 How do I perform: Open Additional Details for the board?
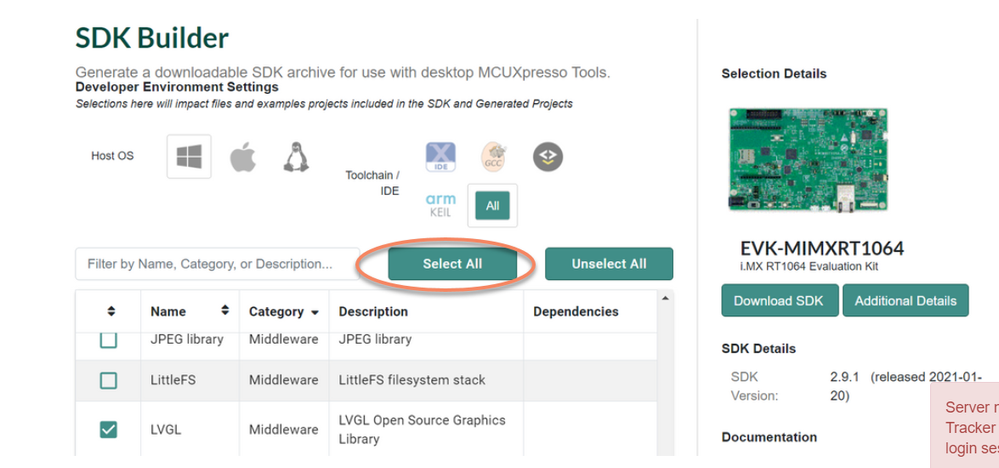(905, 300)
